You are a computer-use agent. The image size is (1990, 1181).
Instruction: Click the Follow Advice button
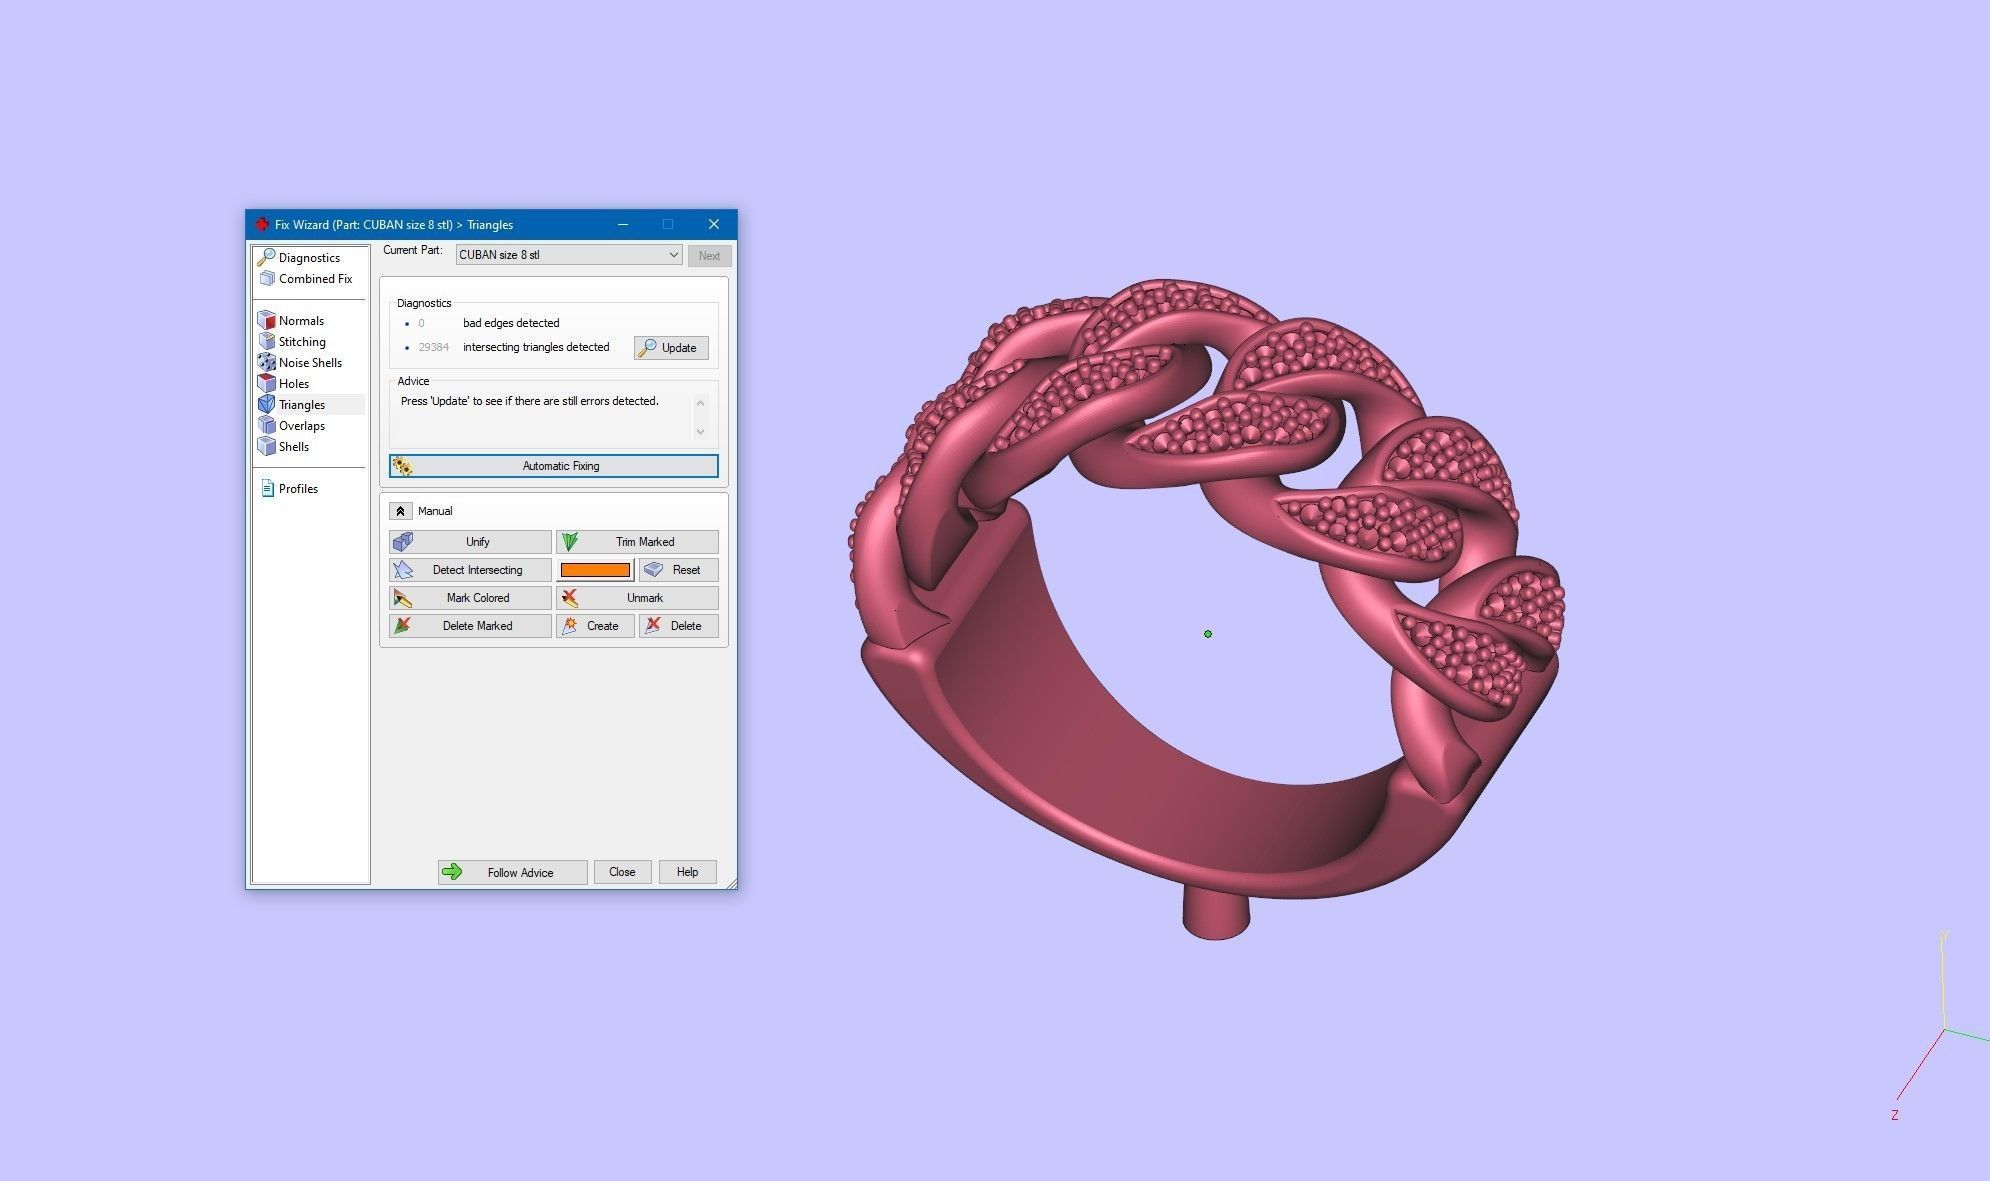point(512,872)
